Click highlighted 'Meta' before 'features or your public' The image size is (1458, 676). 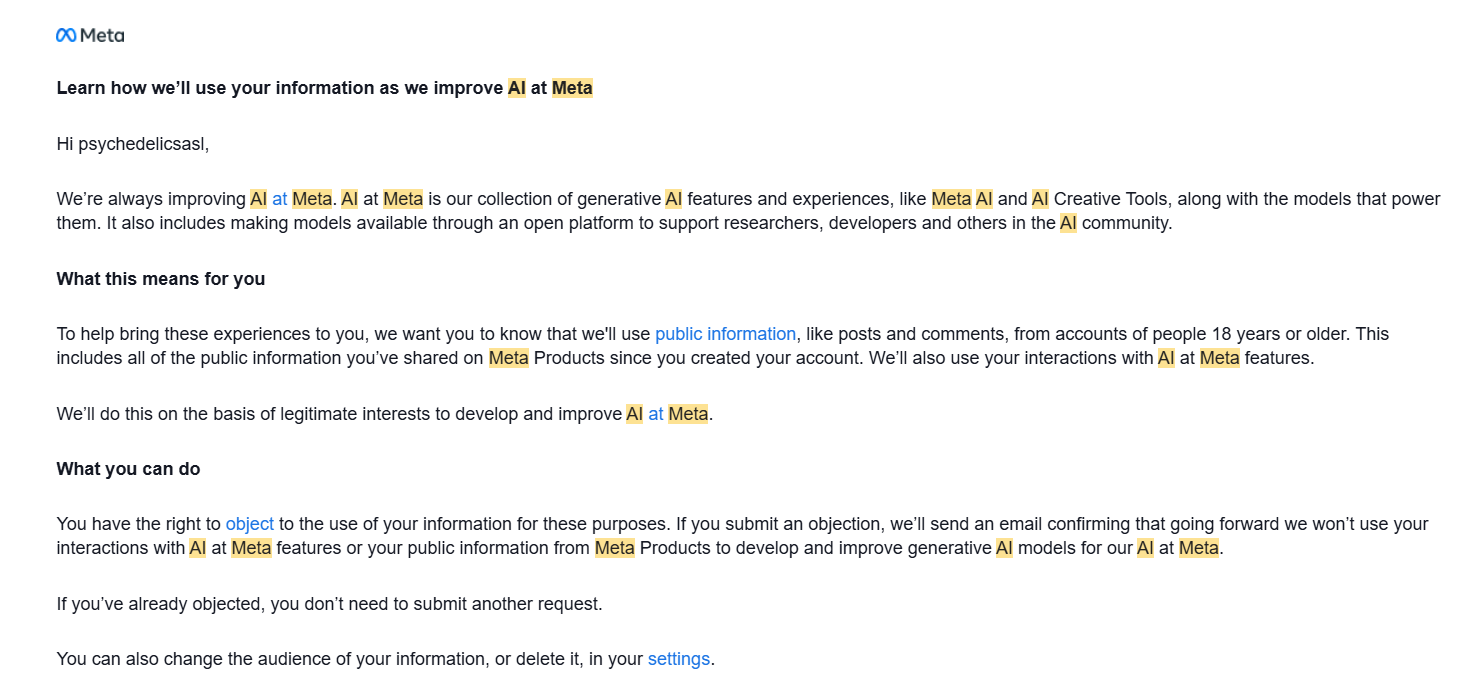(x=252, y=548)
